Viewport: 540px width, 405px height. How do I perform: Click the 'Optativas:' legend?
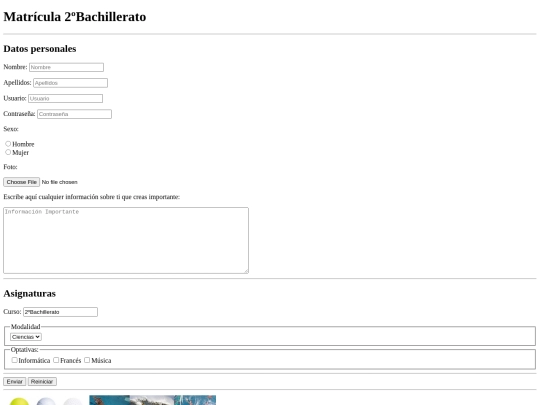click(24, 350)
